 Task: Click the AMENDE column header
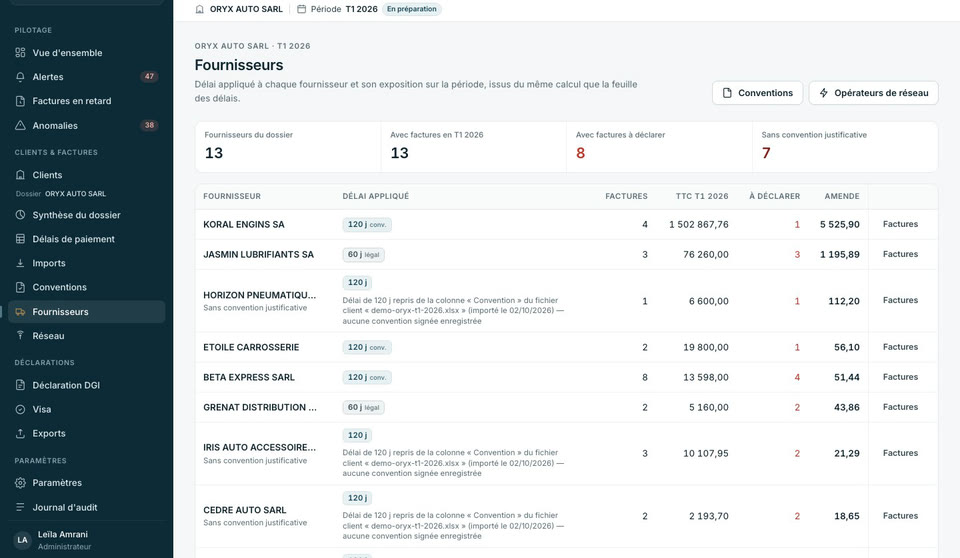click(842, 196)
